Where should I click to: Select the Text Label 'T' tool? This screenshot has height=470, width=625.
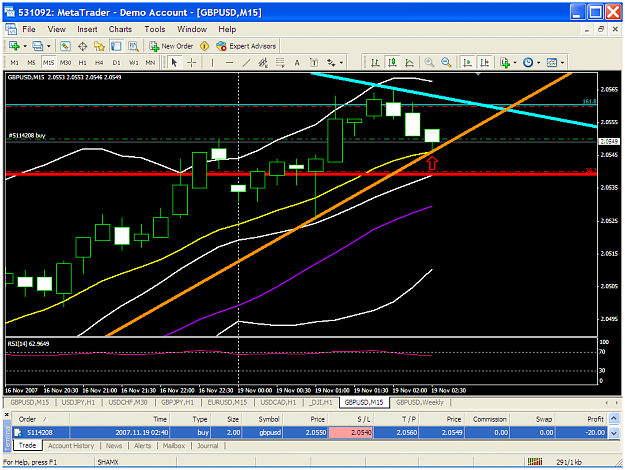click(x=314, y=63)
